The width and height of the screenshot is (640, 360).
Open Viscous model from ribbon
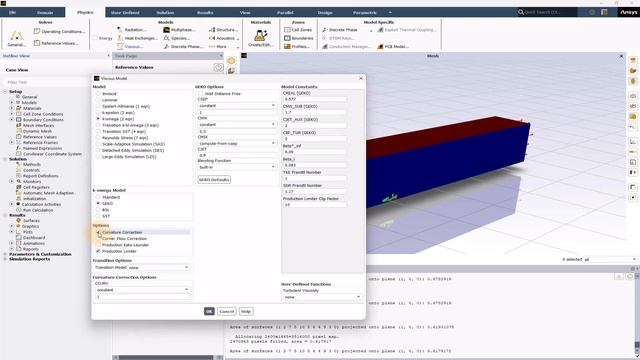[x=130, y=47]
